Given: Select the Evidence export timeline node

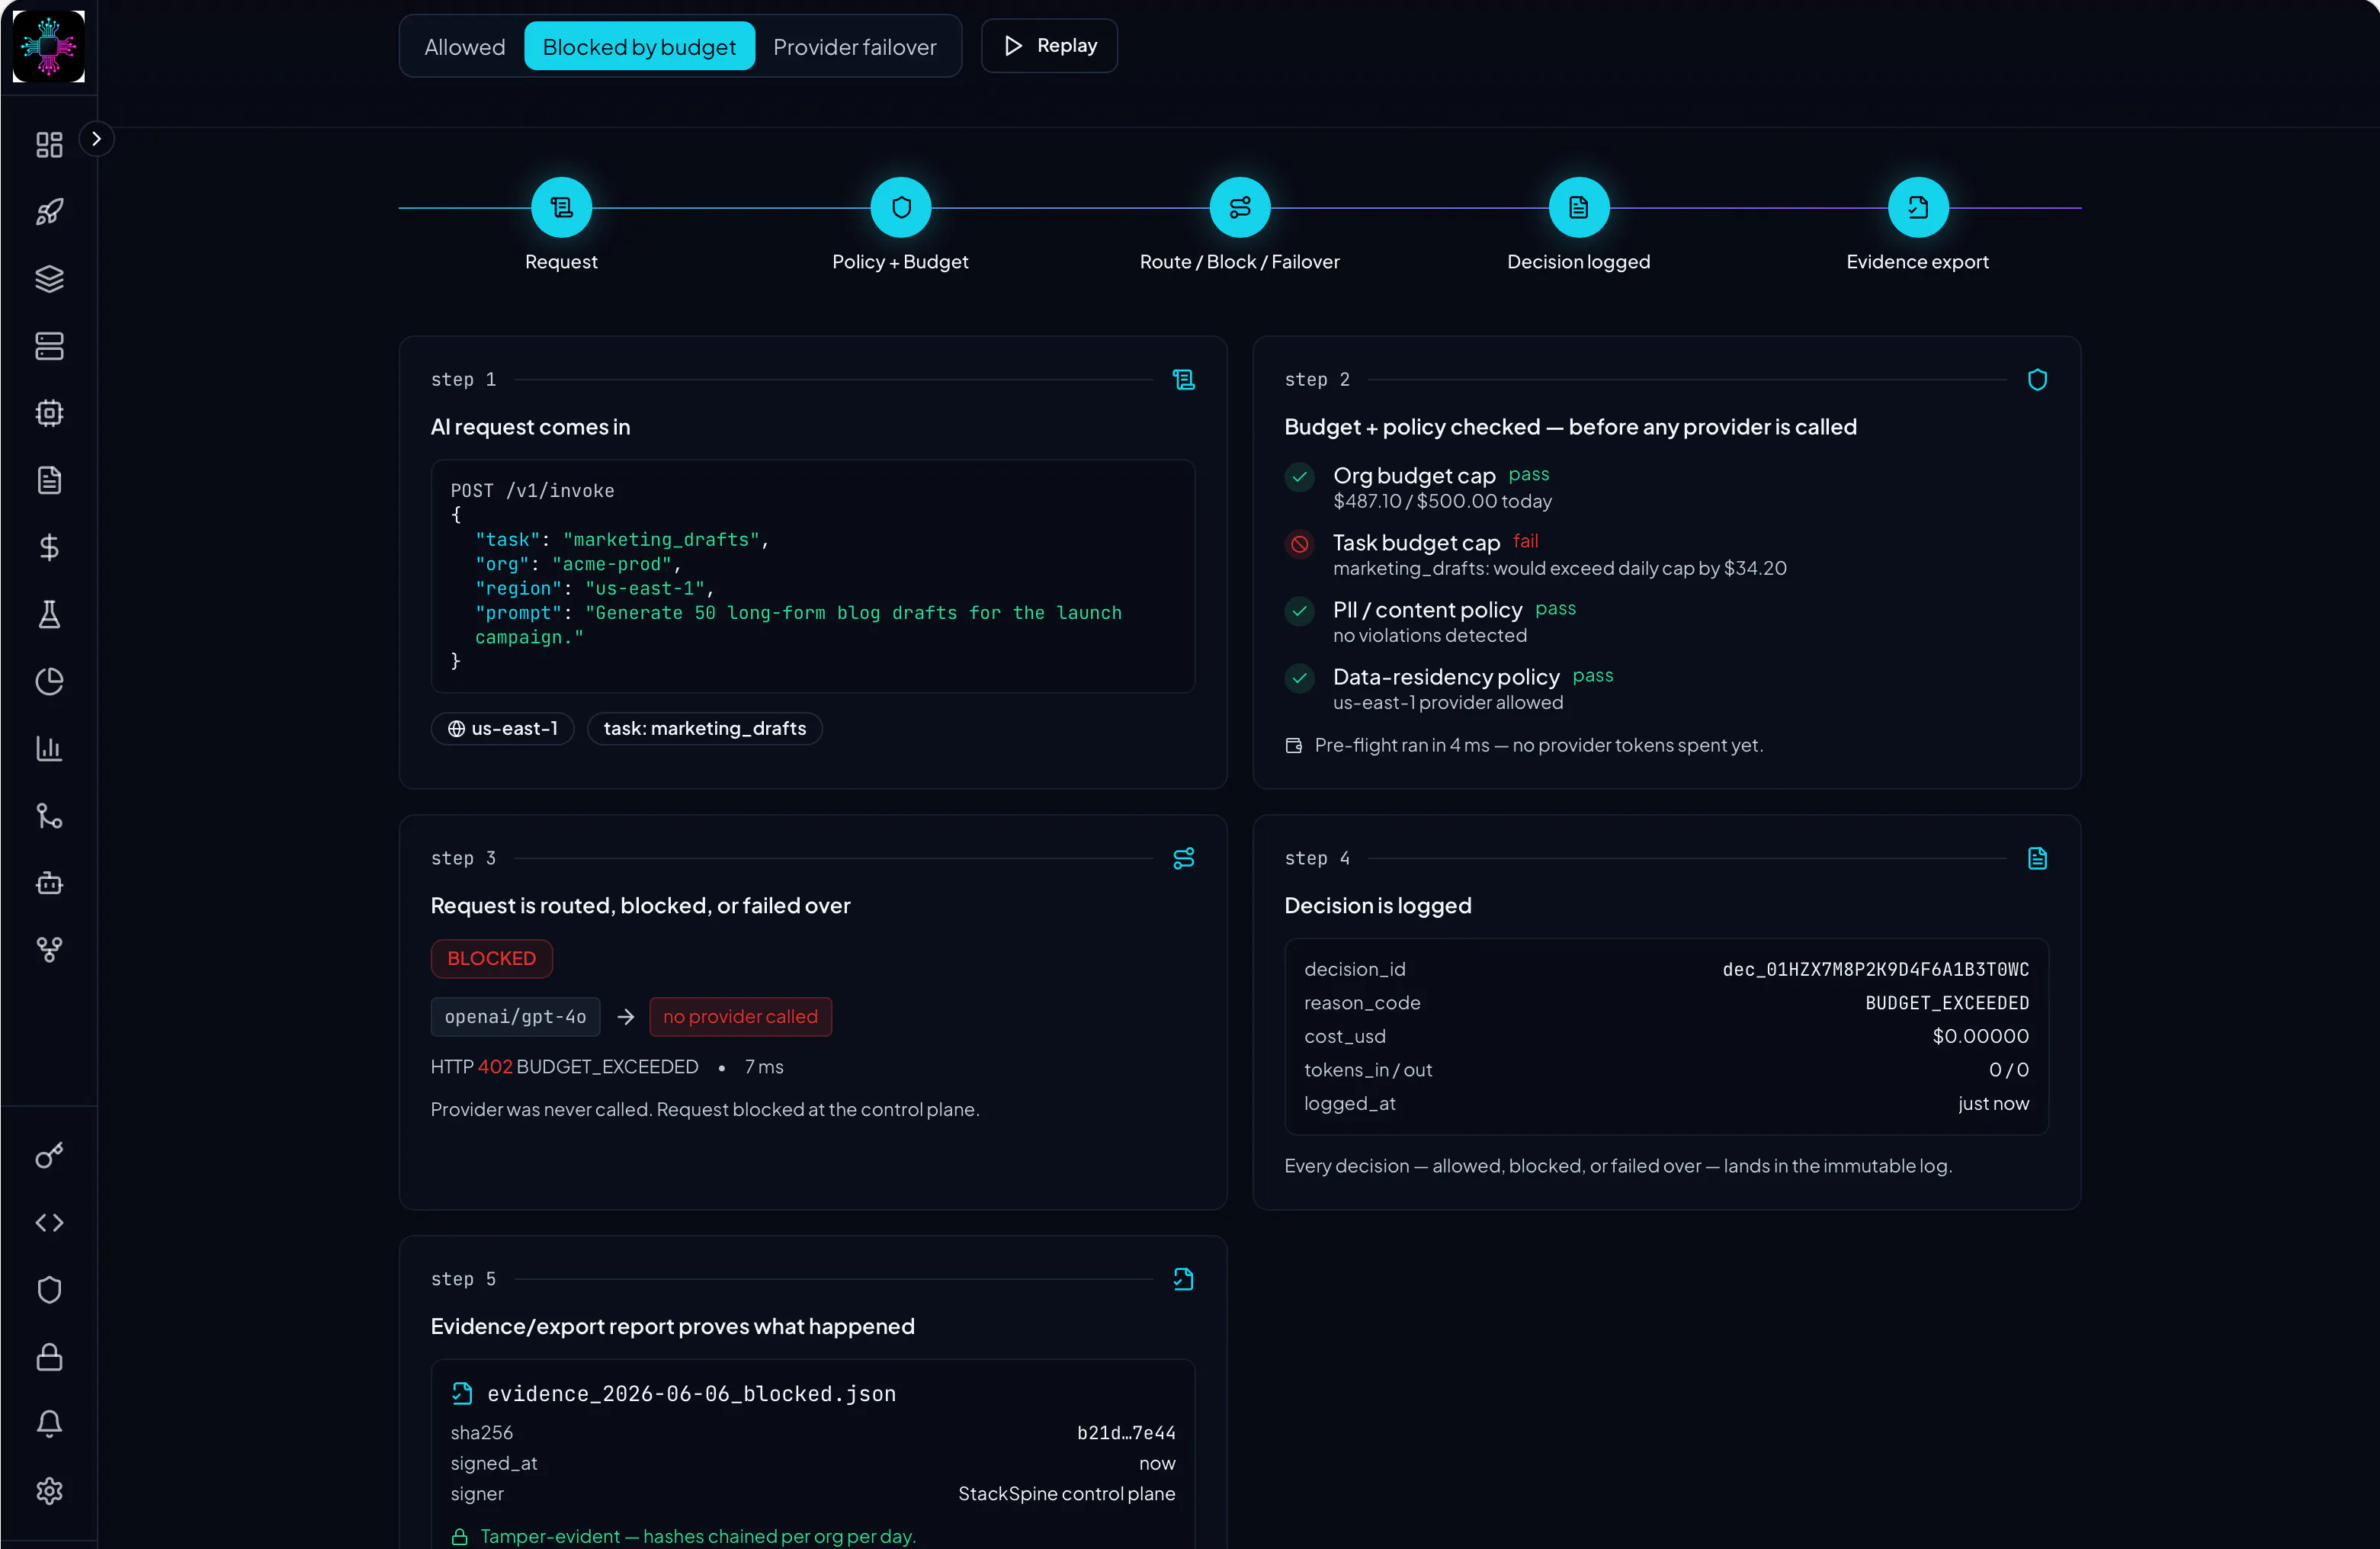Looking at the screenshot, I should (1918, 207).
